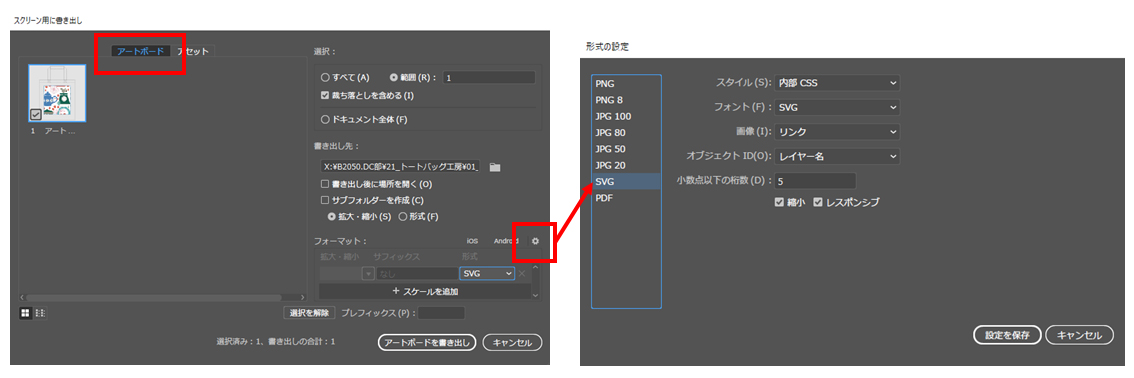Focus the プレフィックス (P) input field

pyautogui.click(x=441, y=313)
